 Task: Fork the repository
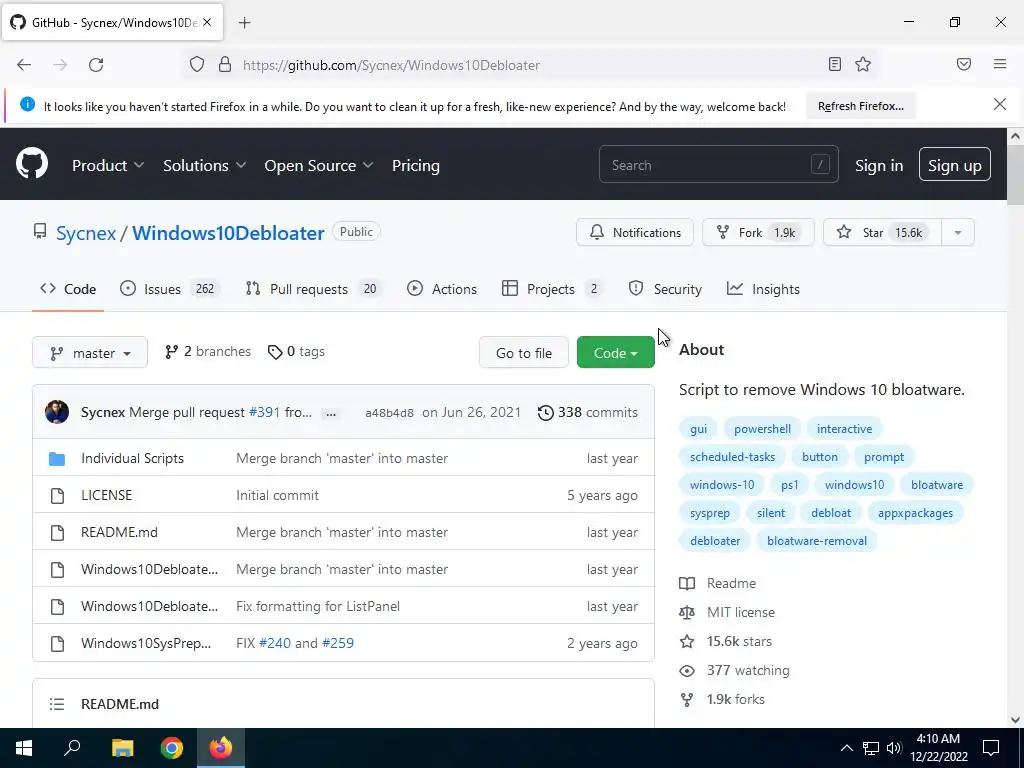click(x=758, y=232)
